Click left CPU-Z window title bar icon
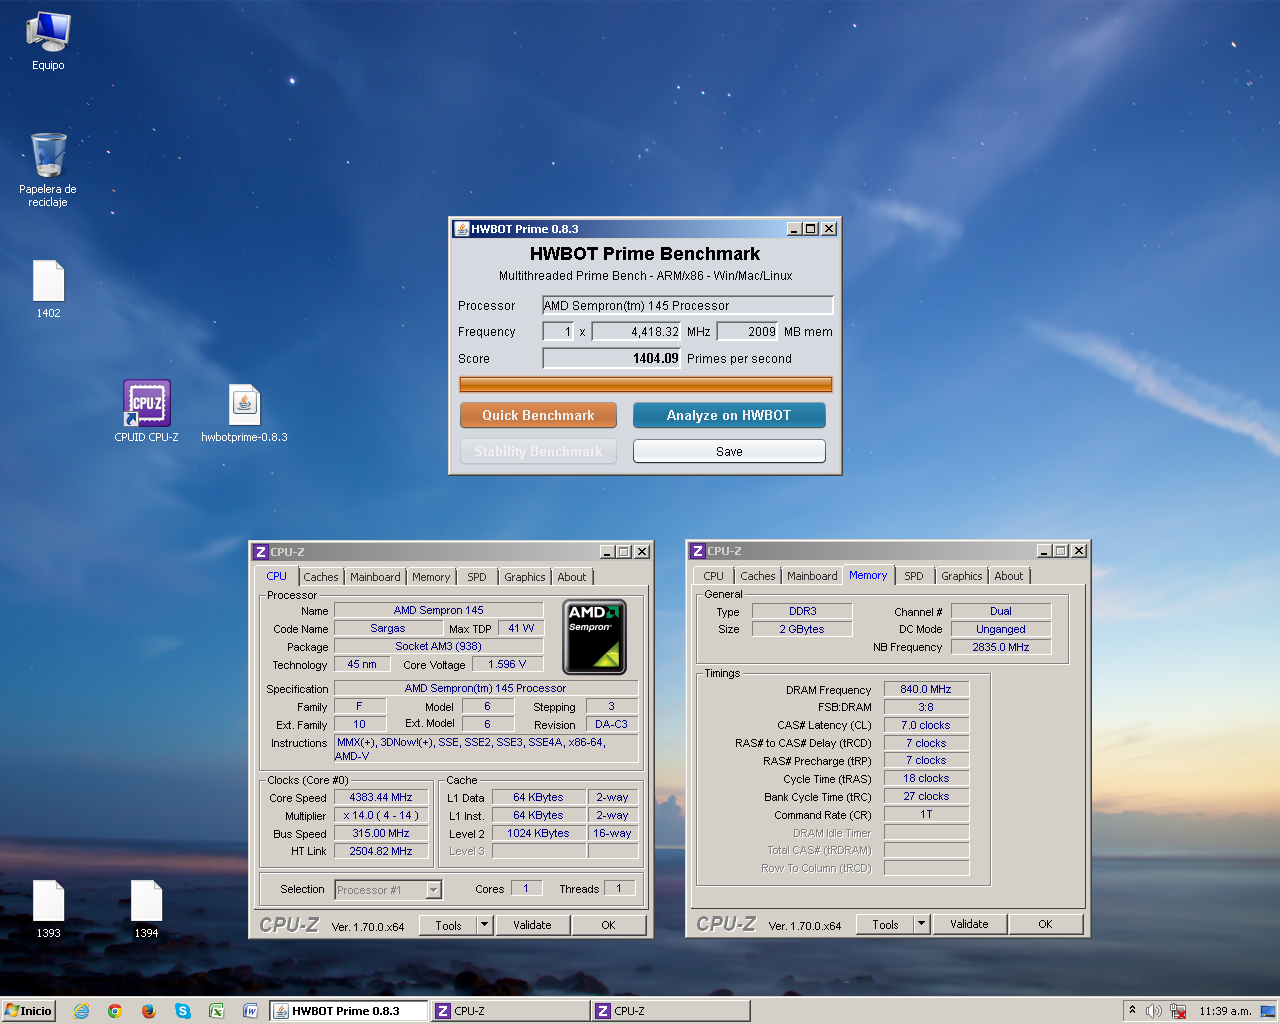 point(261,552)
